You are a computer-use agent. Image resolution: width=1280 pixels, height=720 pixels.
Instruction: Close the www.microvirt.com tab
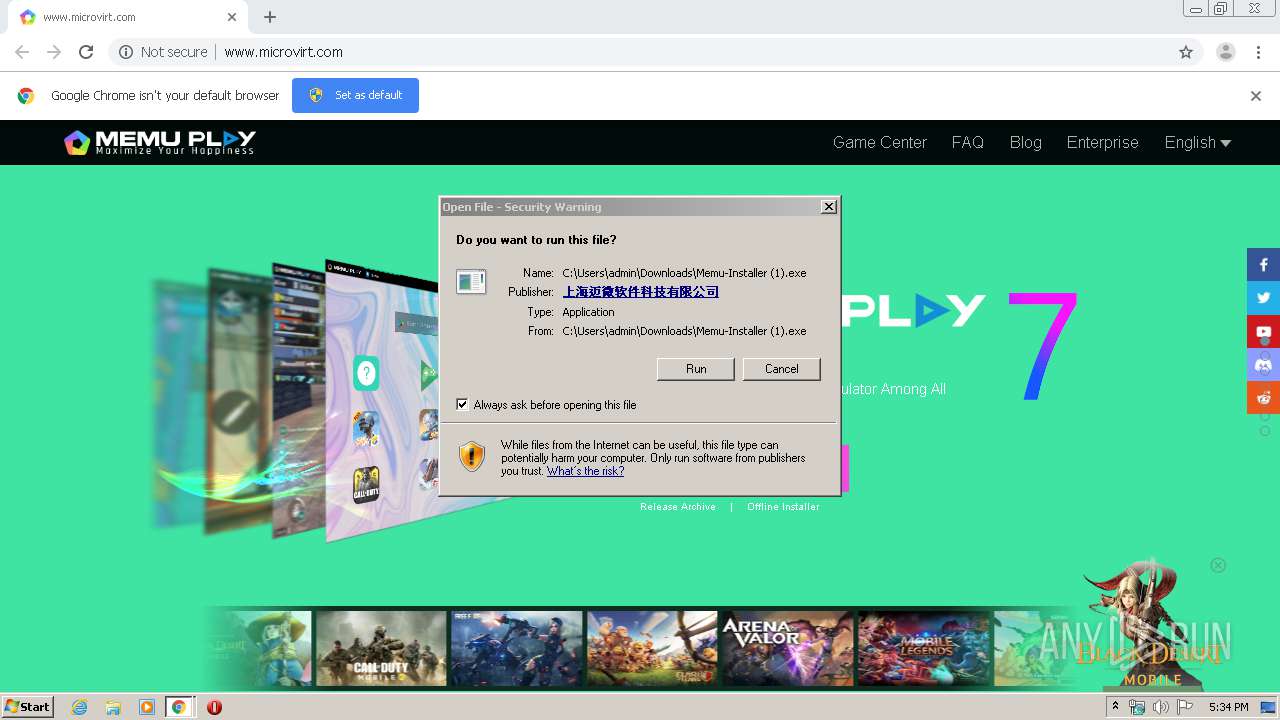[x=232, y=17]
